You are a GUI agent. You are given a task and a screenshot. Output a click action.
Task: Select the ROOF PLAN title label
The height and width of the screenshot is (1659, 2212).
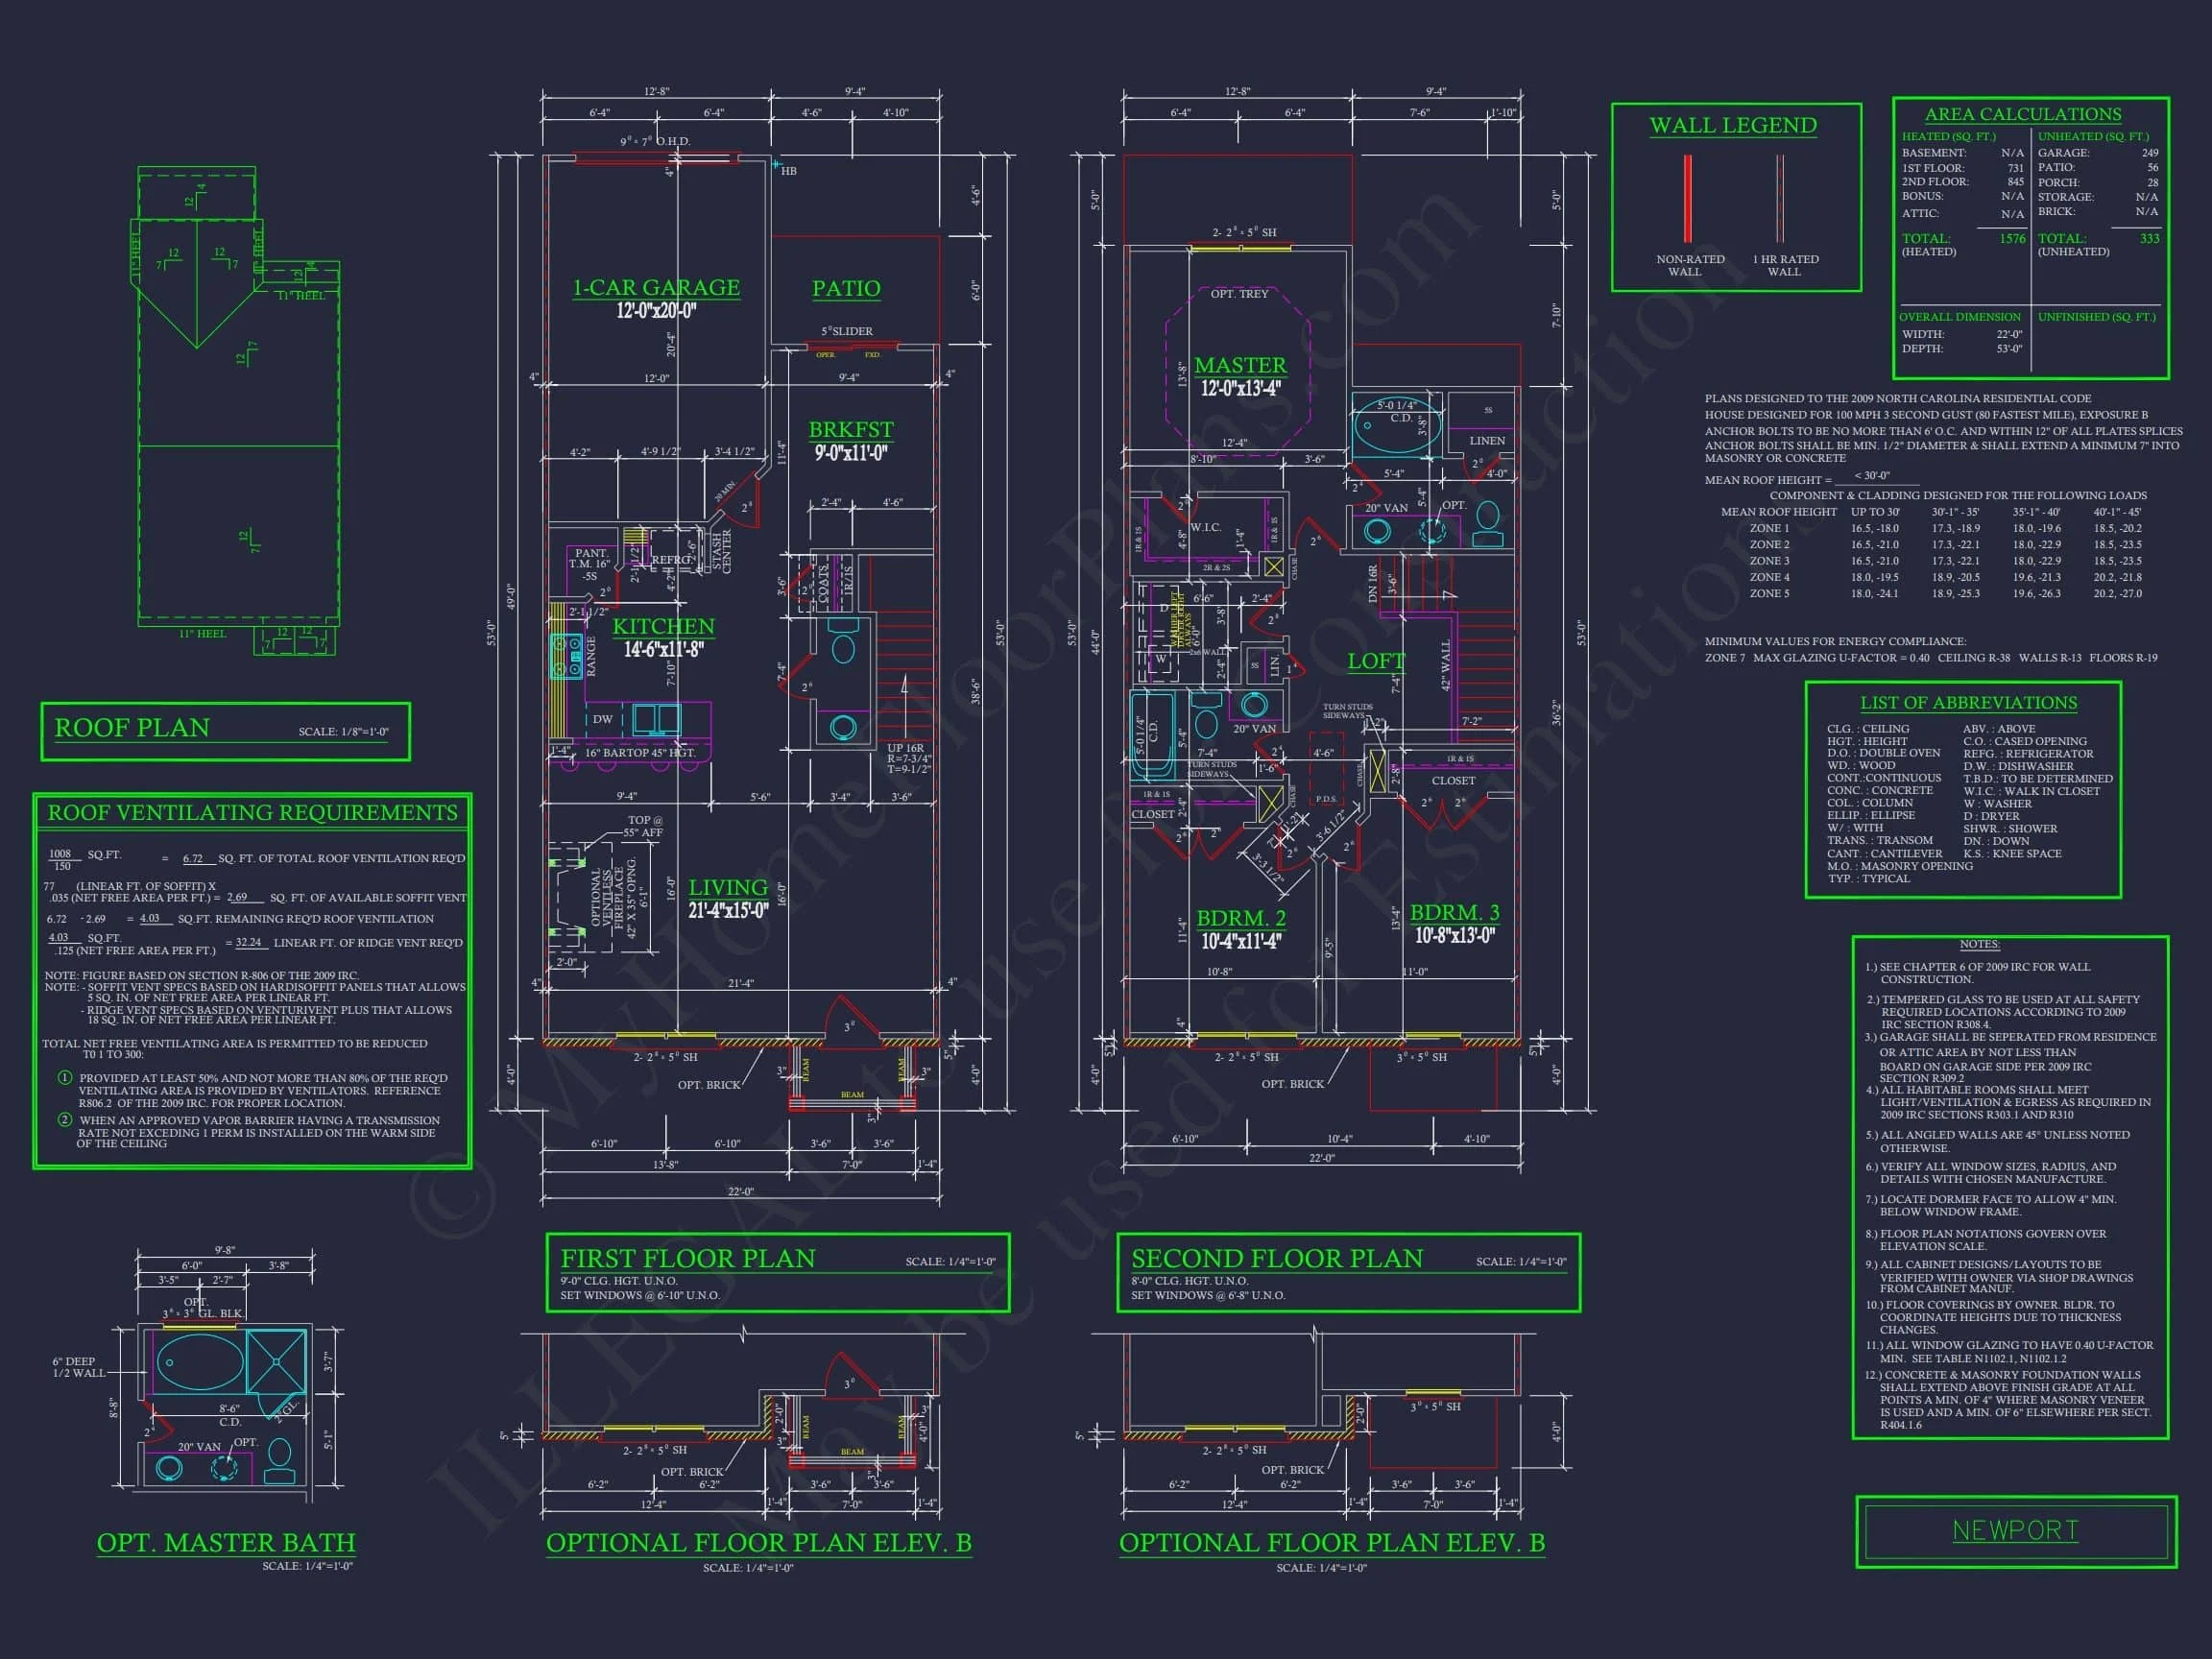(x=132, y=728)
